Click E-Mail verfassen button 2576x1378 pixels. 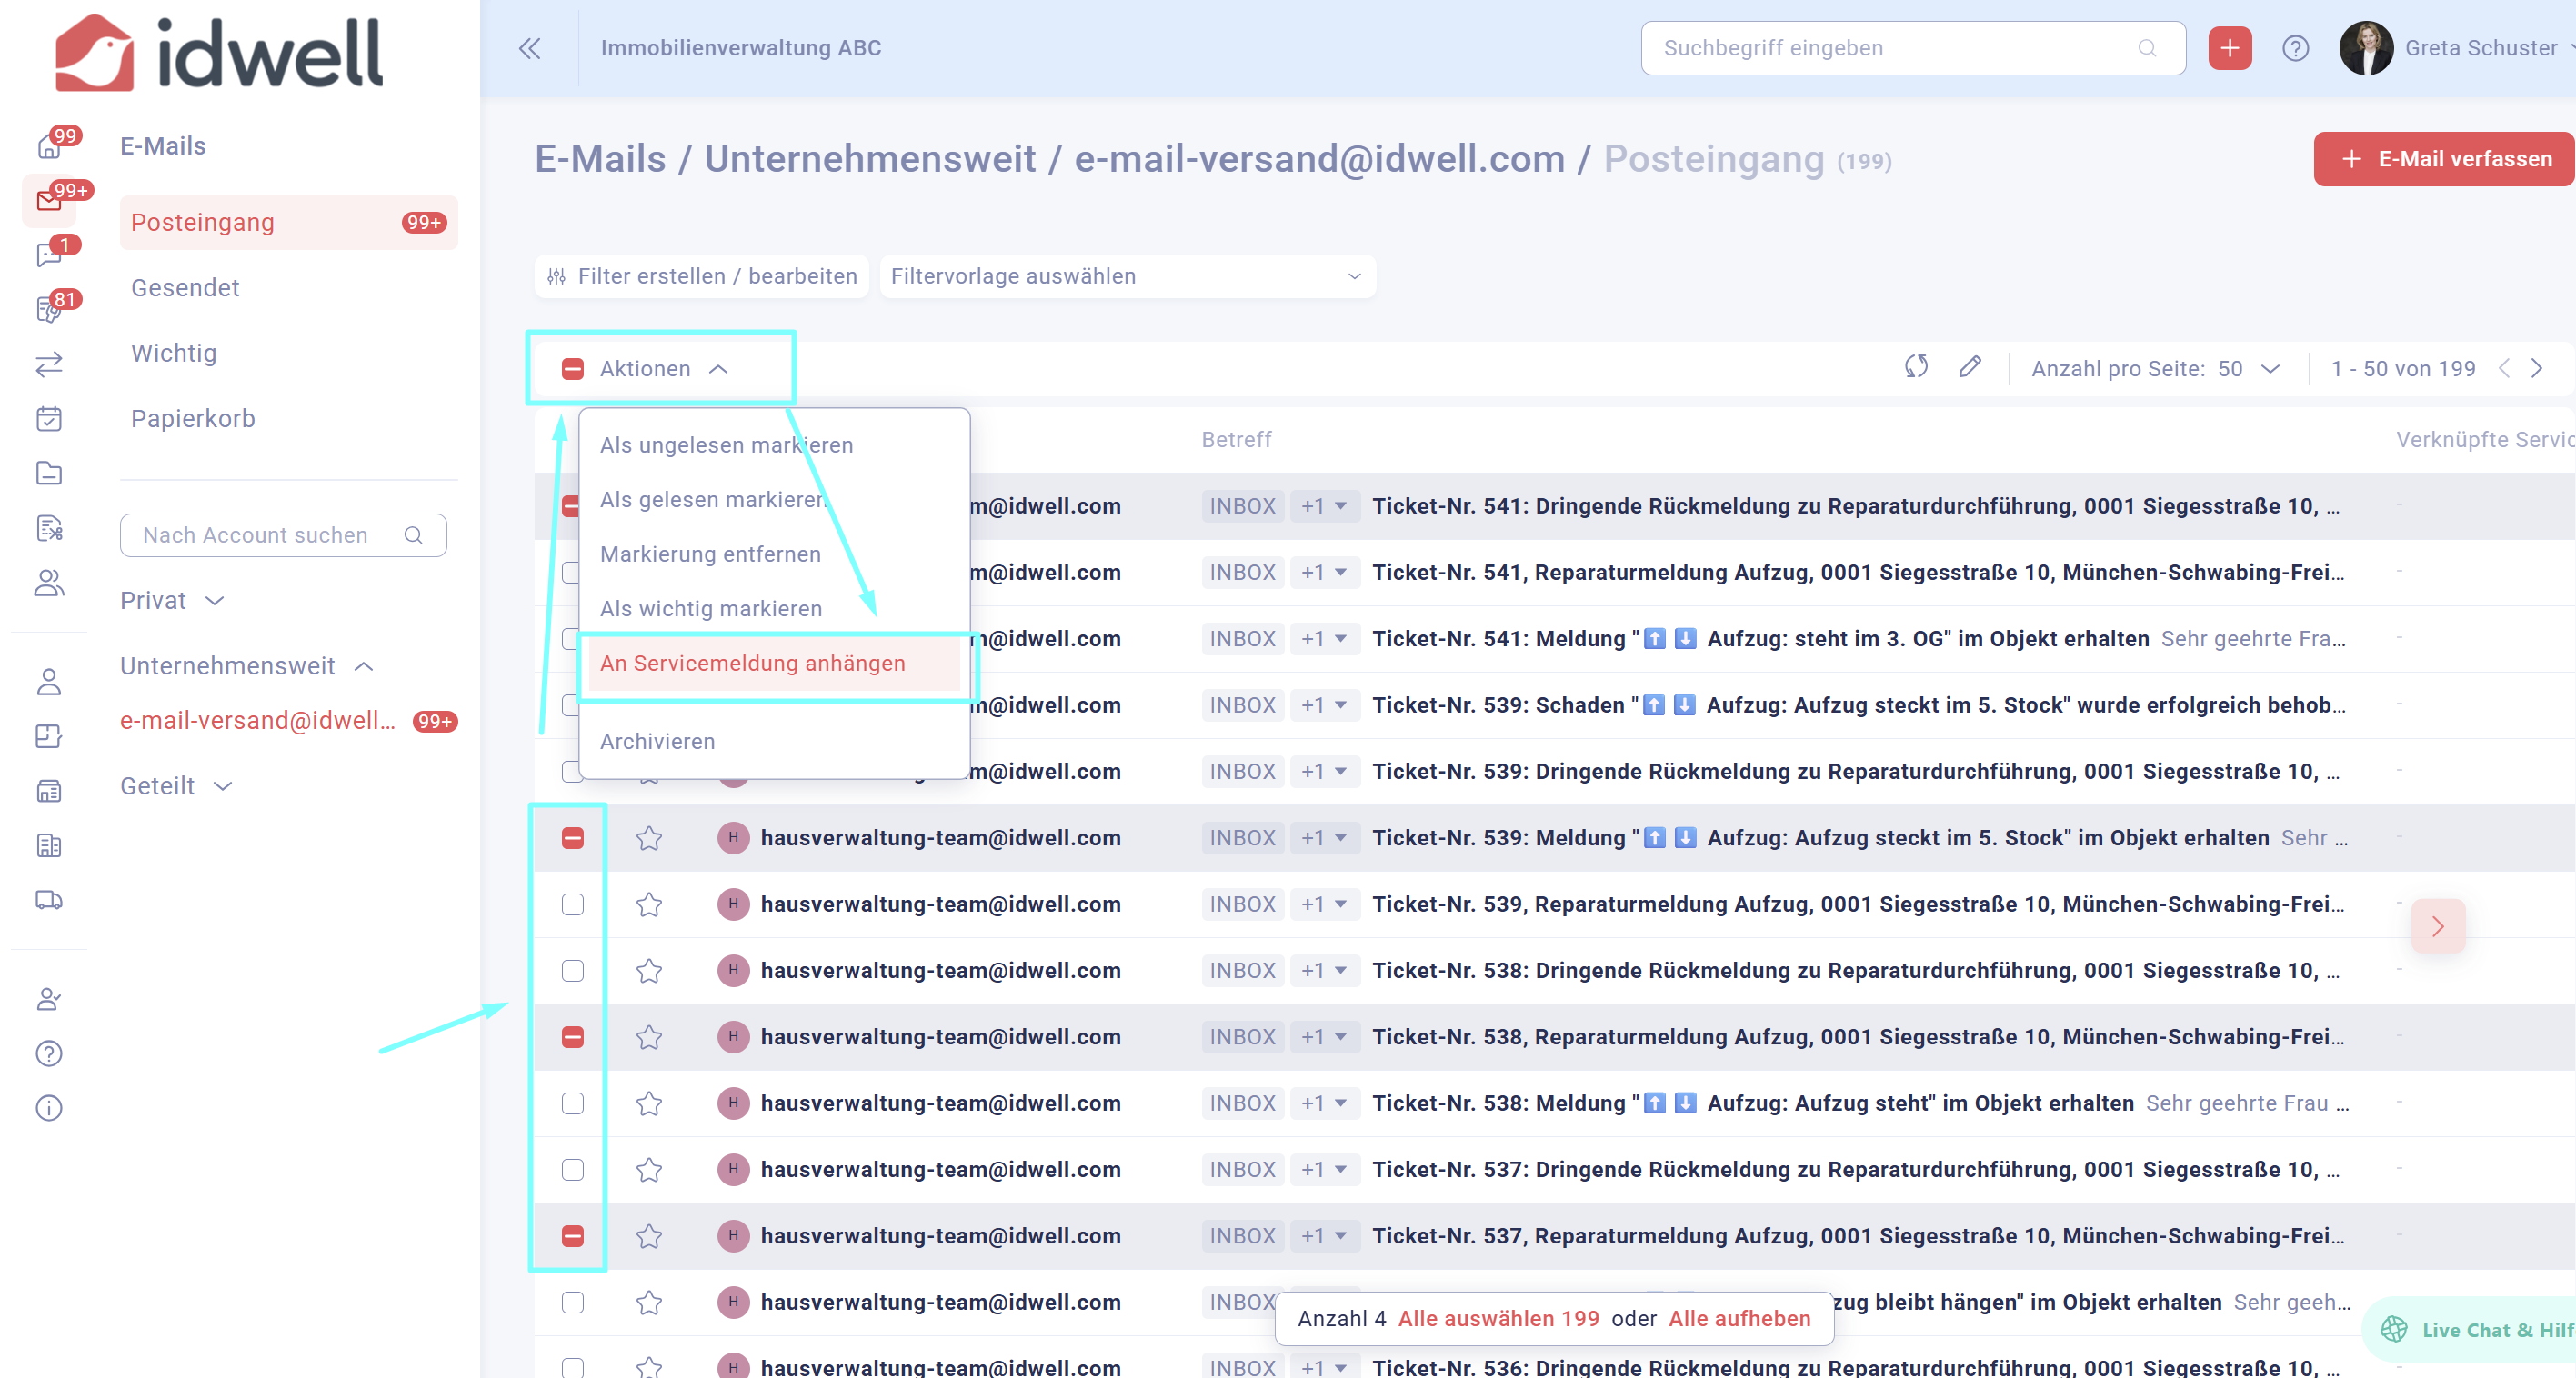pyautogui.click(x=2444, y=159)
